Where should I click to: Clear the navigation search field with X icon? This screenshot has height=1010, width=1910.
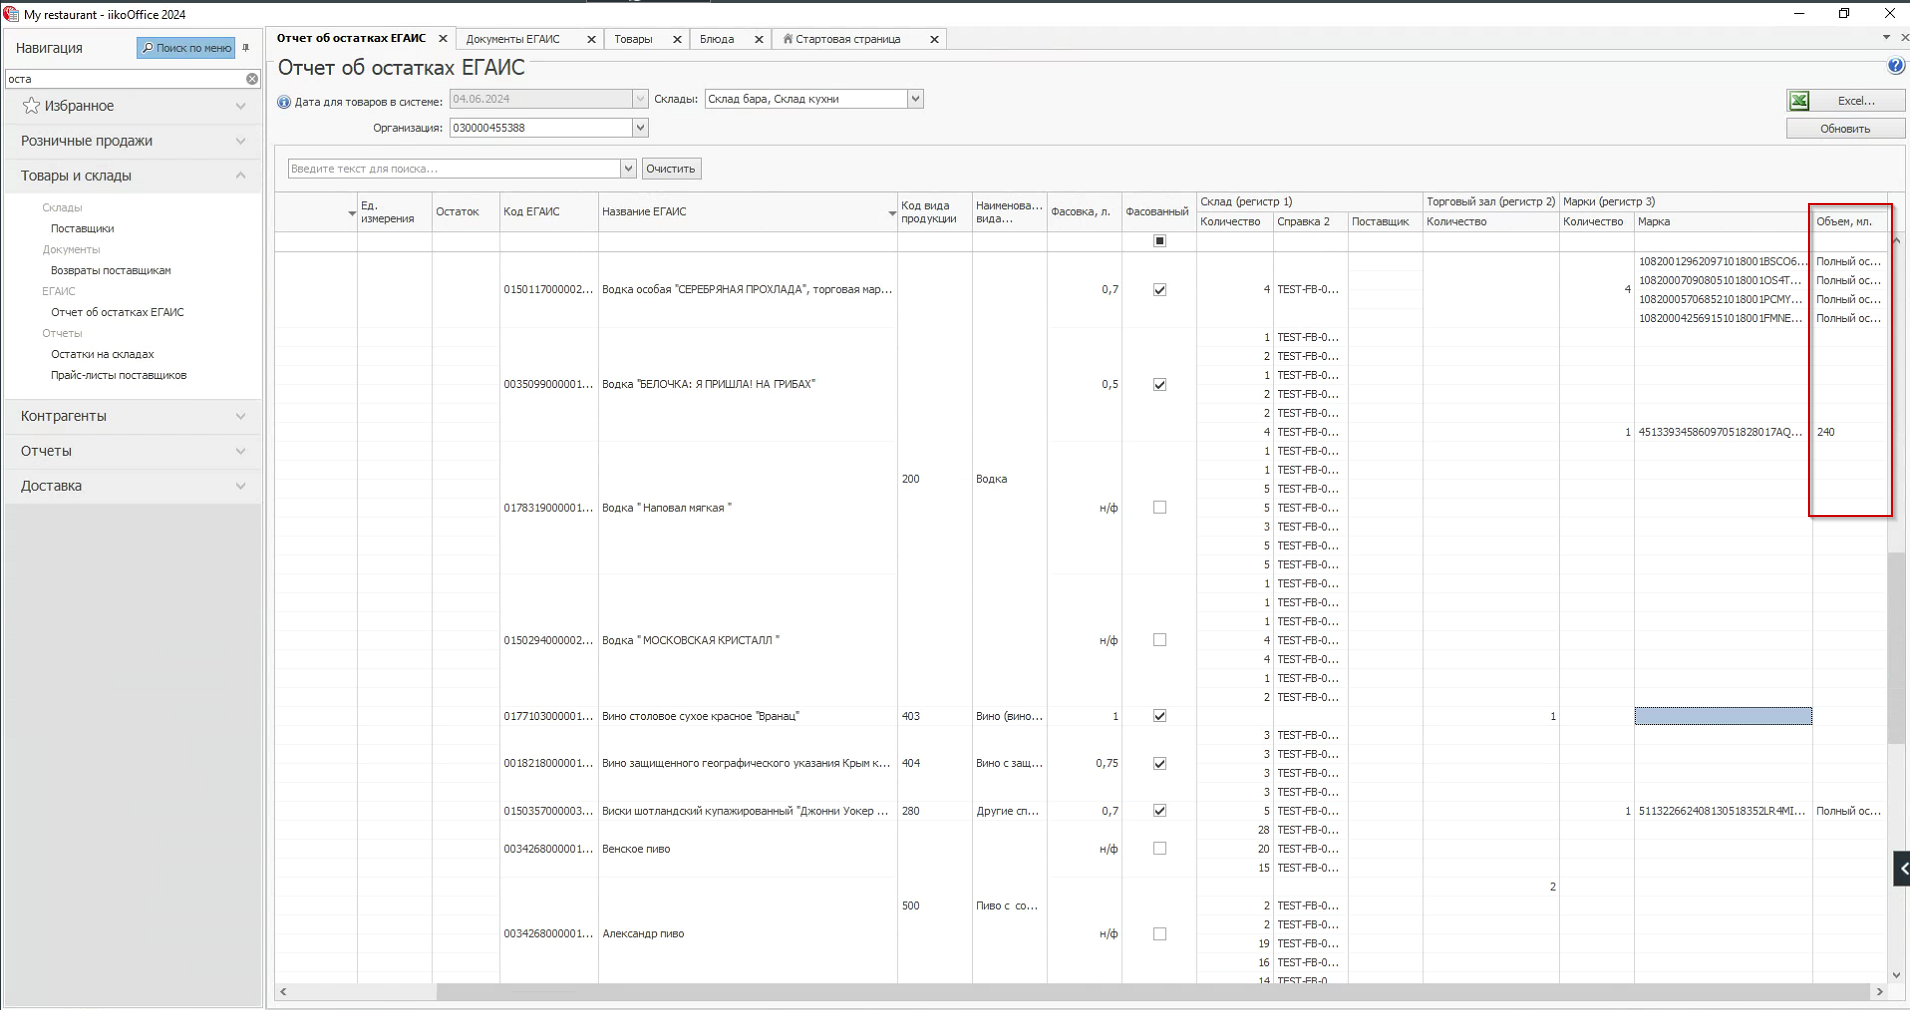252,79
